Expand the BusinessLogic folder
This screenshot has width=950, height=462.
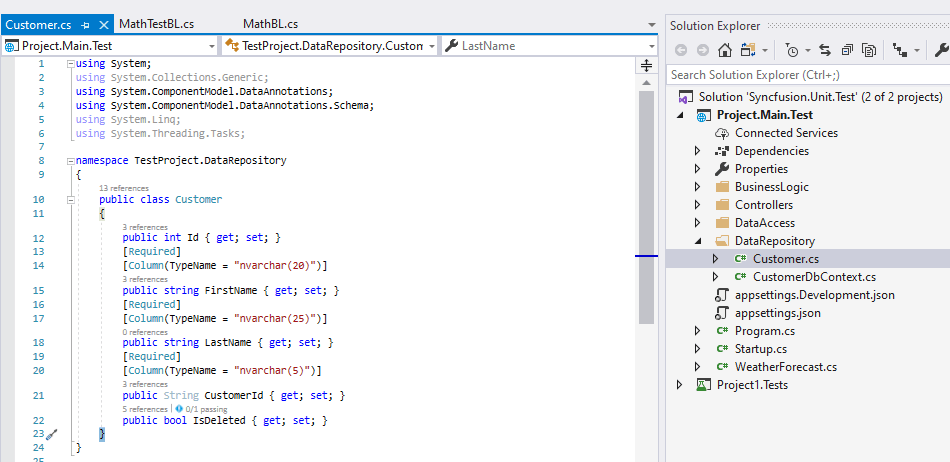point(698,187)
